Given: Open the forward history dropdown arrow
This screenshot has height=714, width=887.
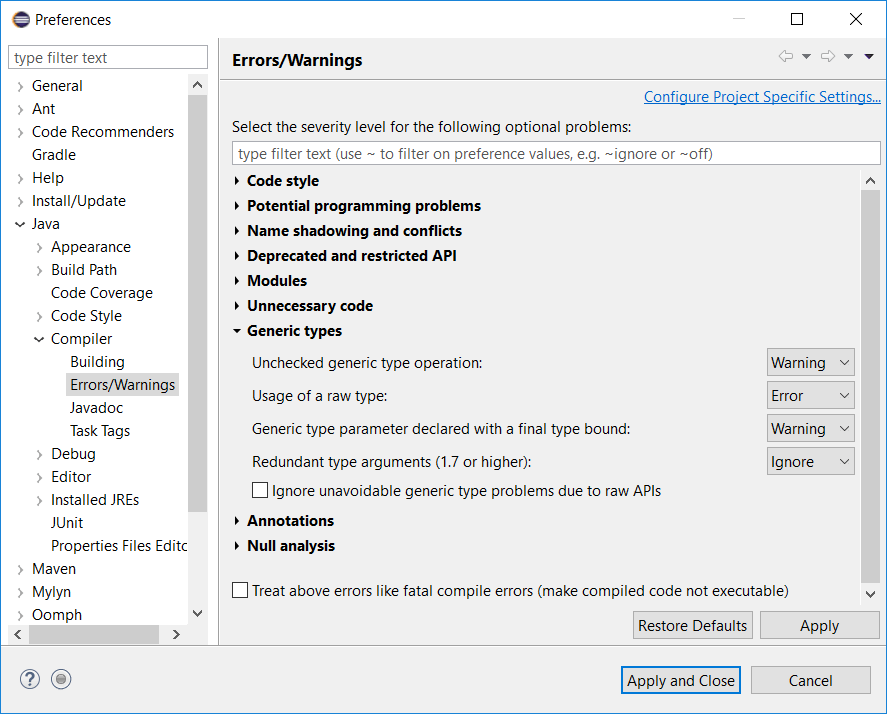Looking at the screenshot, I should 849,56.
